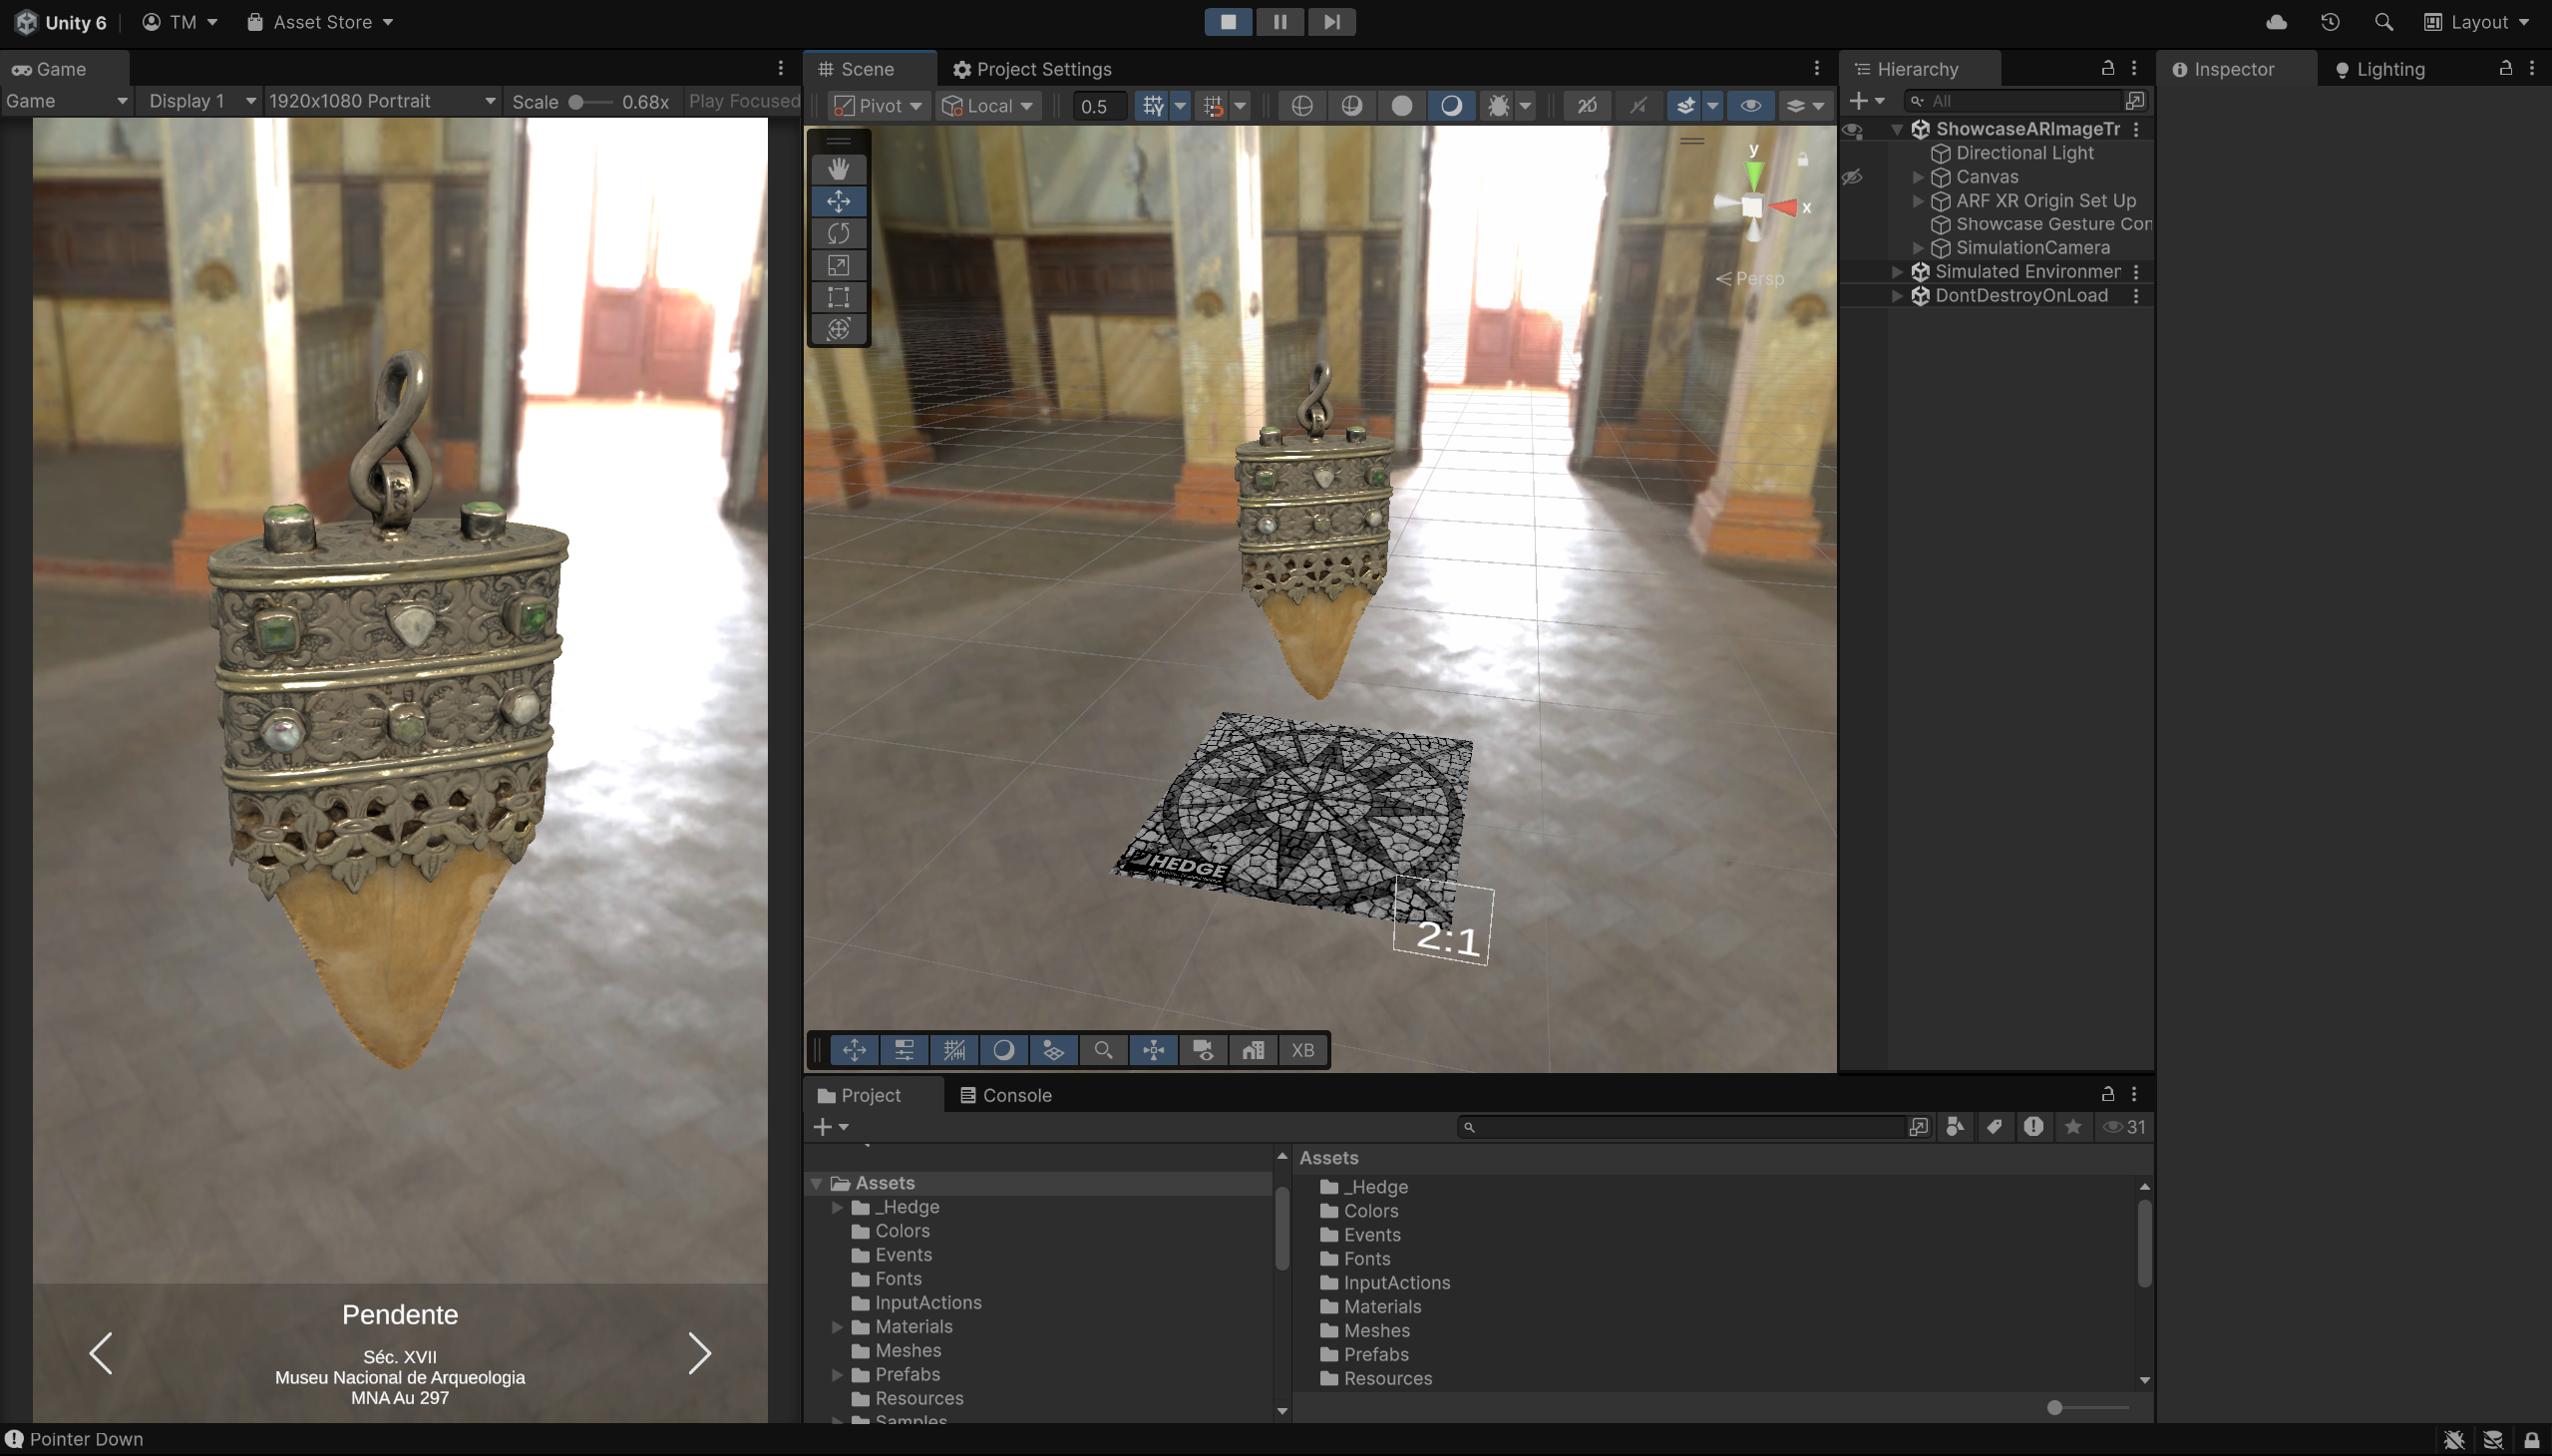Select the Rotate tool

[x=838, y=233]
